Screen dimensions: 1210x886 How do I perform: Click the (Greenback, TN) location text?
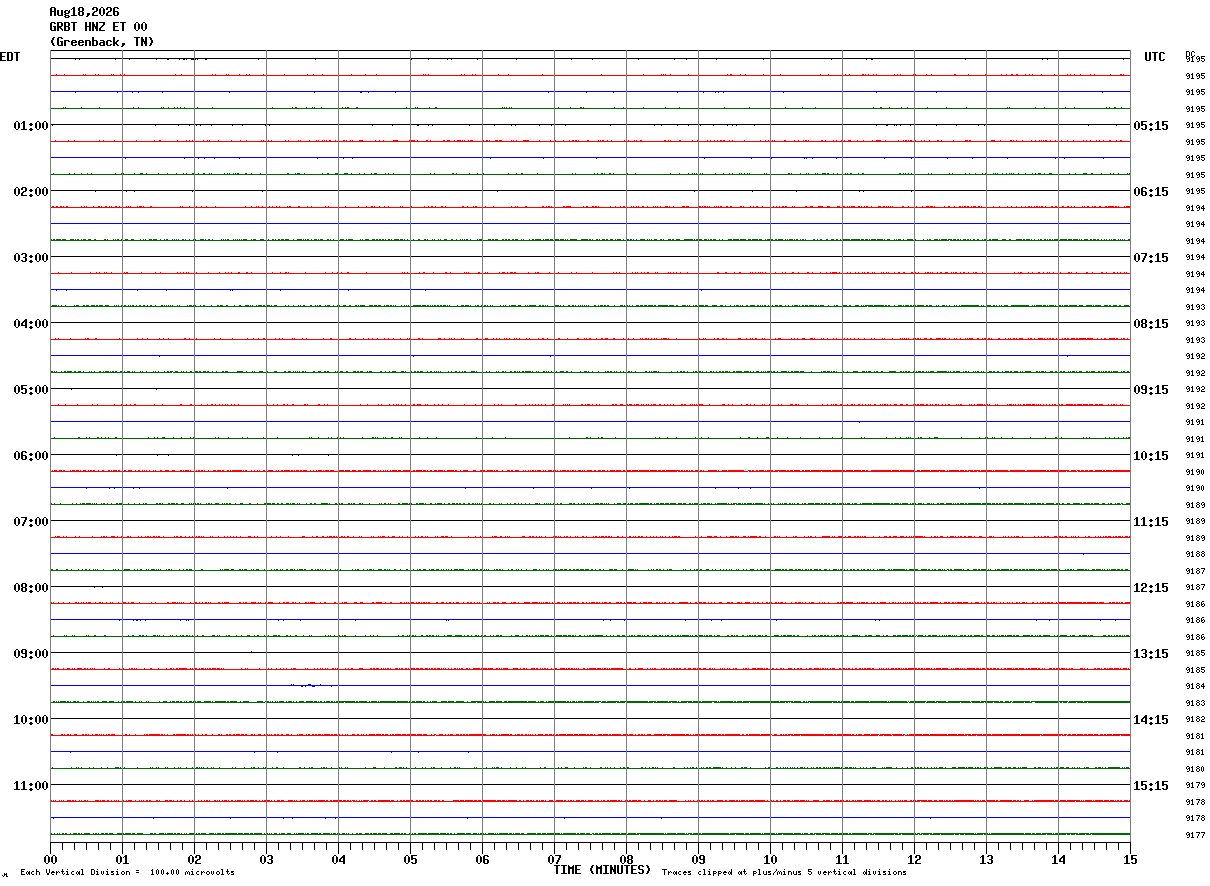pyautogui.click(x=102, y=42)
